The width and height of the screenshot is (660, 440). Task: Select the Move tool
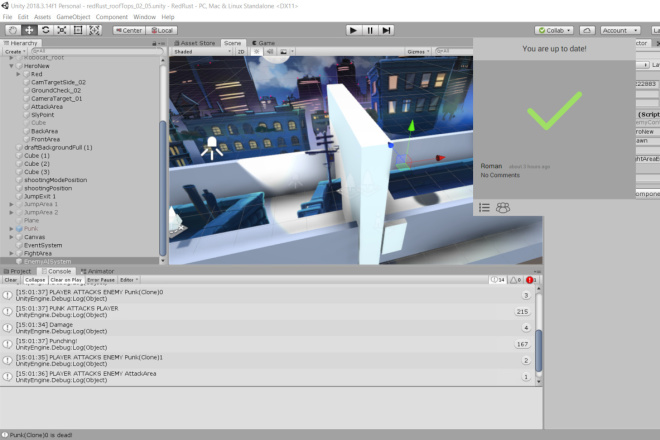click(x=29, y=30)
